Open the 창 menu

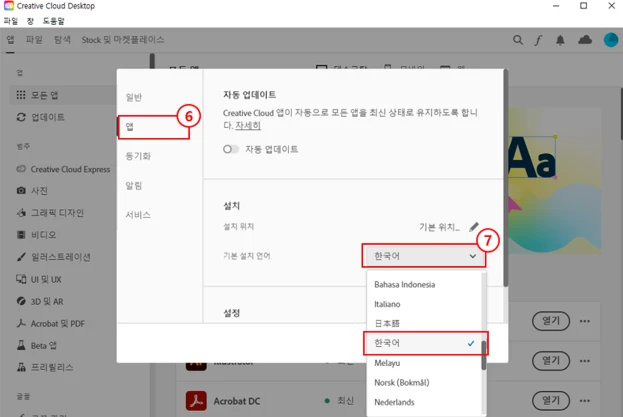coord(30,21)
